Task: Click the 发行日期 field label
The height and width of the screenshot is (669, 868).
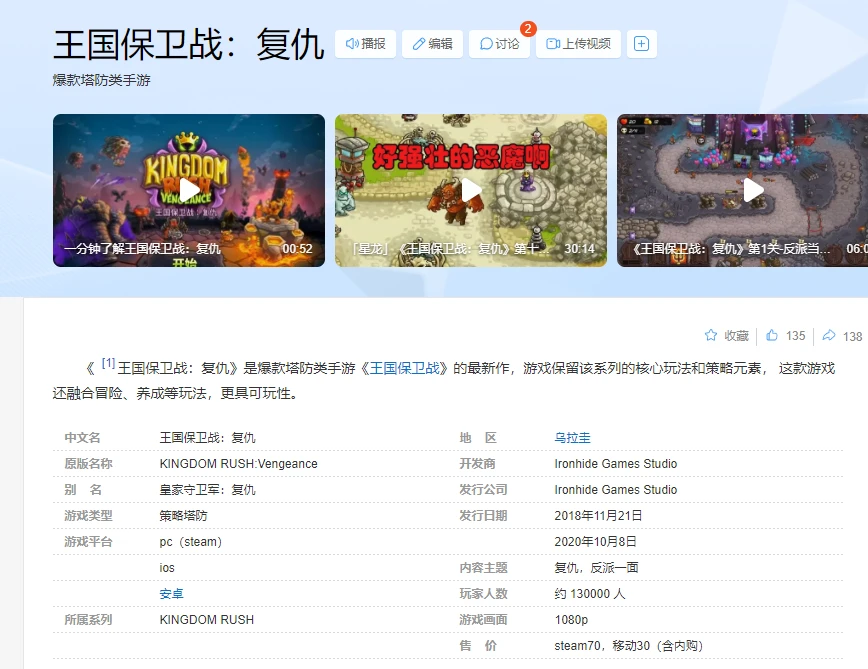Action: pyautogui.click(x=483, y=516)
